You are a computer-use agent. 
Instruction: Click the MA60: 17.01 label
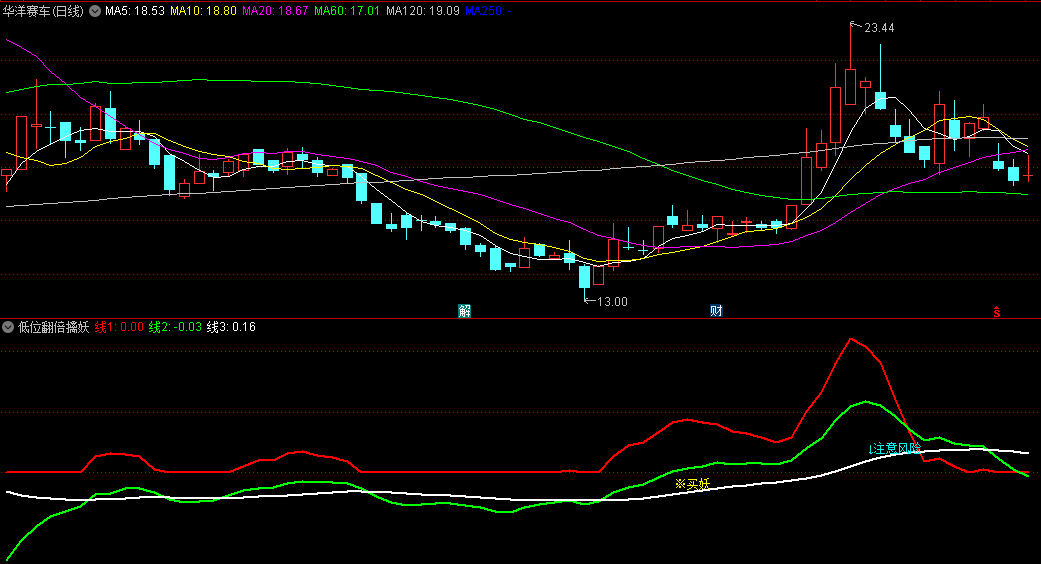[347, 11]
